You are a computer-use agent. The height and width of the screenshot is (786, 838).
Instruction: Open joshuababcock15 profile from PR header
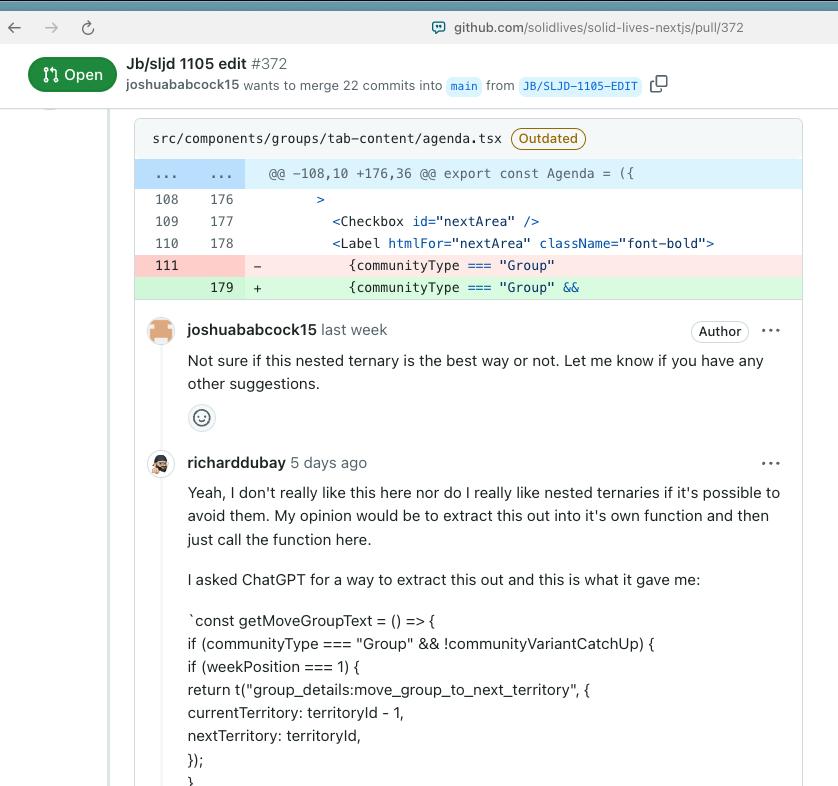click(x=182, y=85)
